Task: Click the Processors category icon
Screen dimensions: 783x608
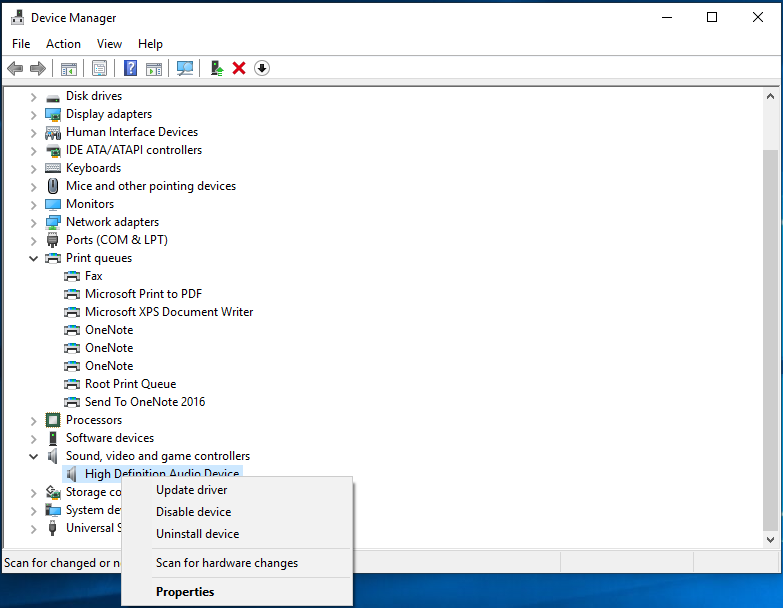Action: [53, 420]
